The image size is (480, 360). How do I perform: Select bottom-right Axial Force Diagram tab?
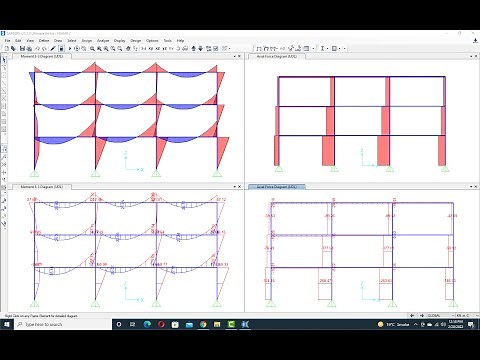[x=276, y=187]
